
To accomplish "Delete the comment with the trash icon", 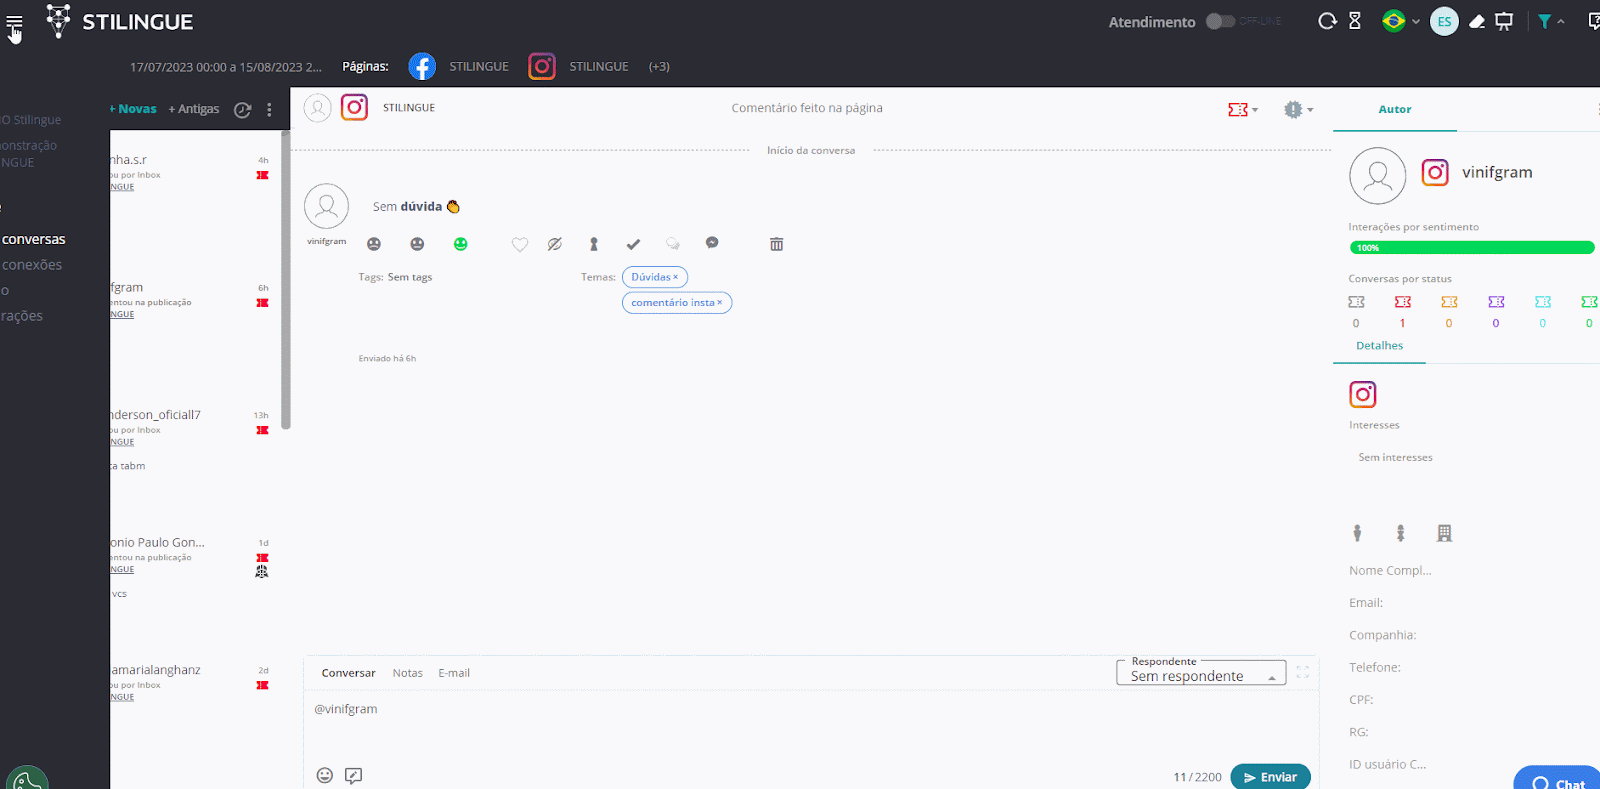I will coord(776,244).
